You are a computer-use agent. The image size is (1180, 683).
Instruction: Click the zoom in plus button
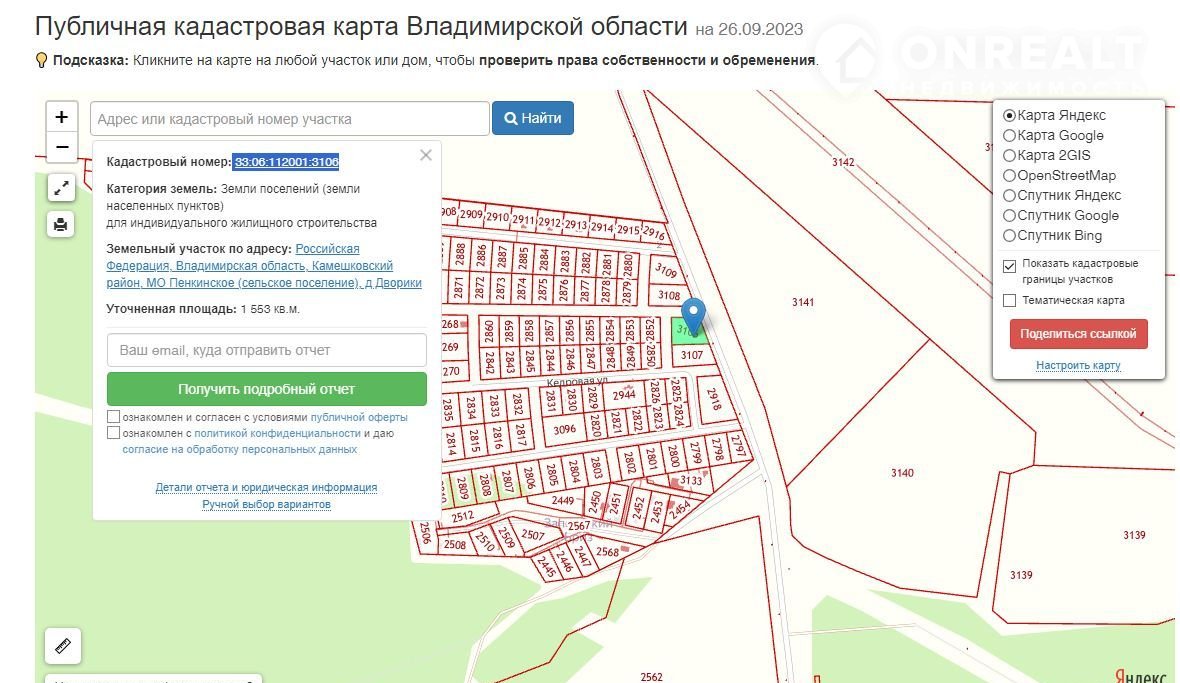click(61, 117)
